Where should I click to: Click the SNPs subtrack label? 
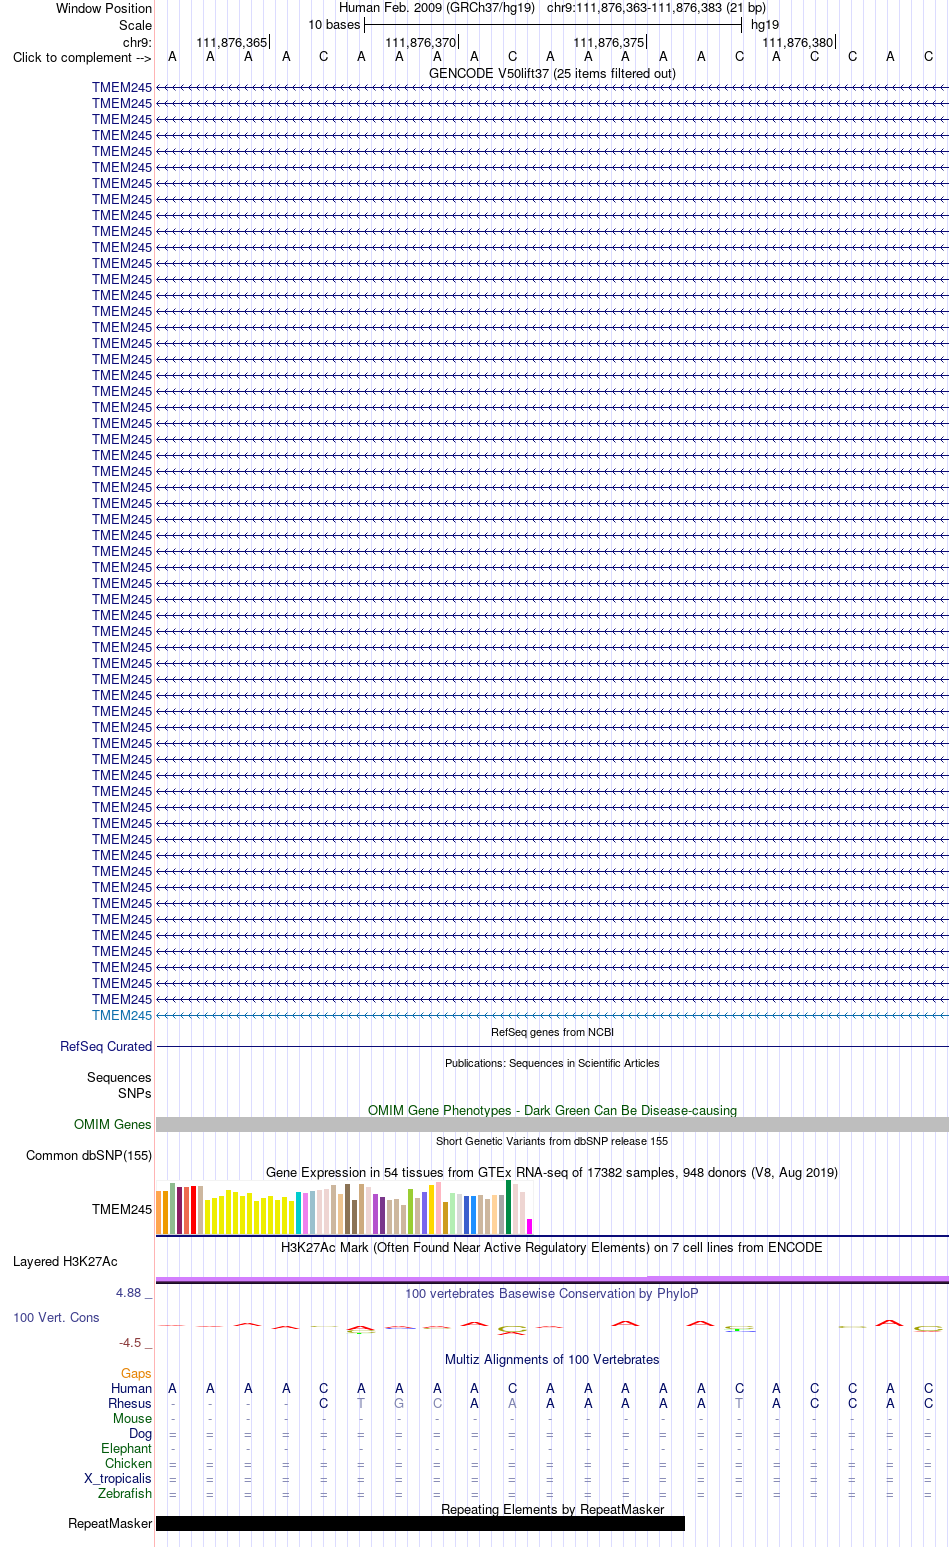point(135,1093)
